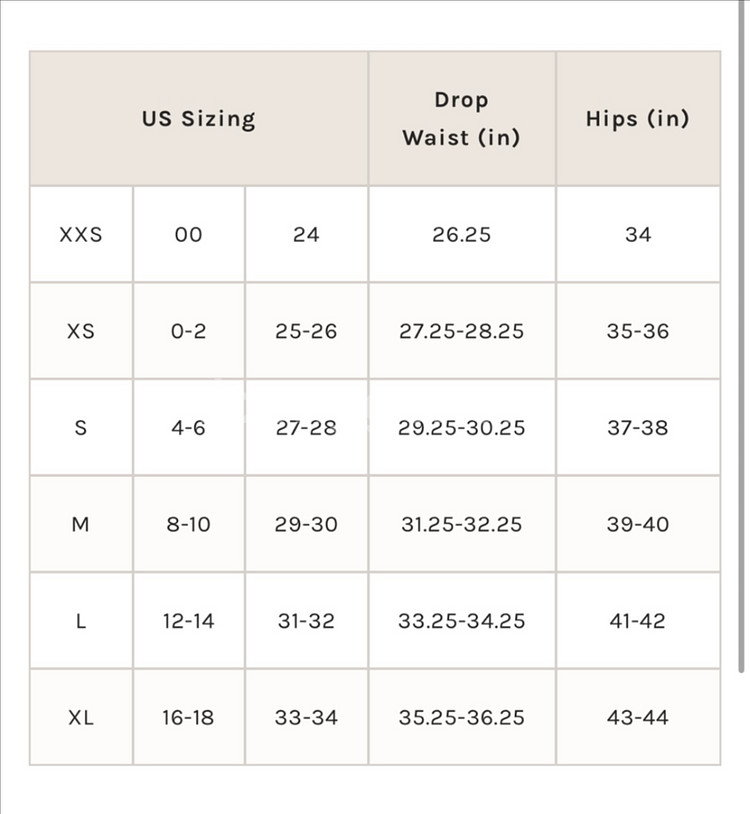Viewport: 750px width, 814px height.
Task: Click the XL size label cell
Action: coord(81,717)
